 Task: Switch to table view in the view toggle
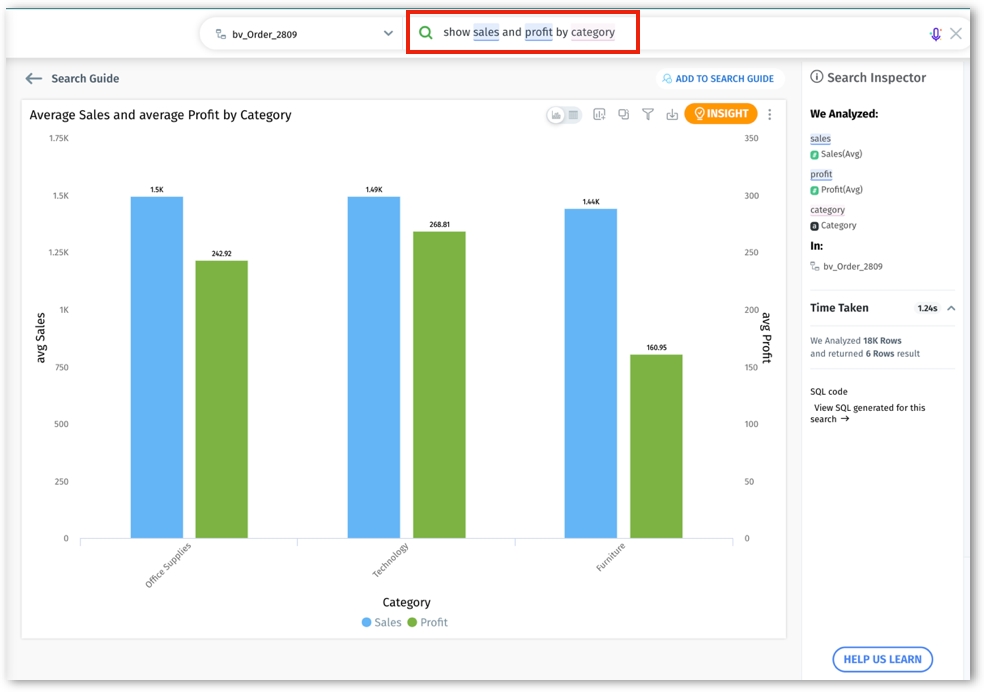click(574, 115)
